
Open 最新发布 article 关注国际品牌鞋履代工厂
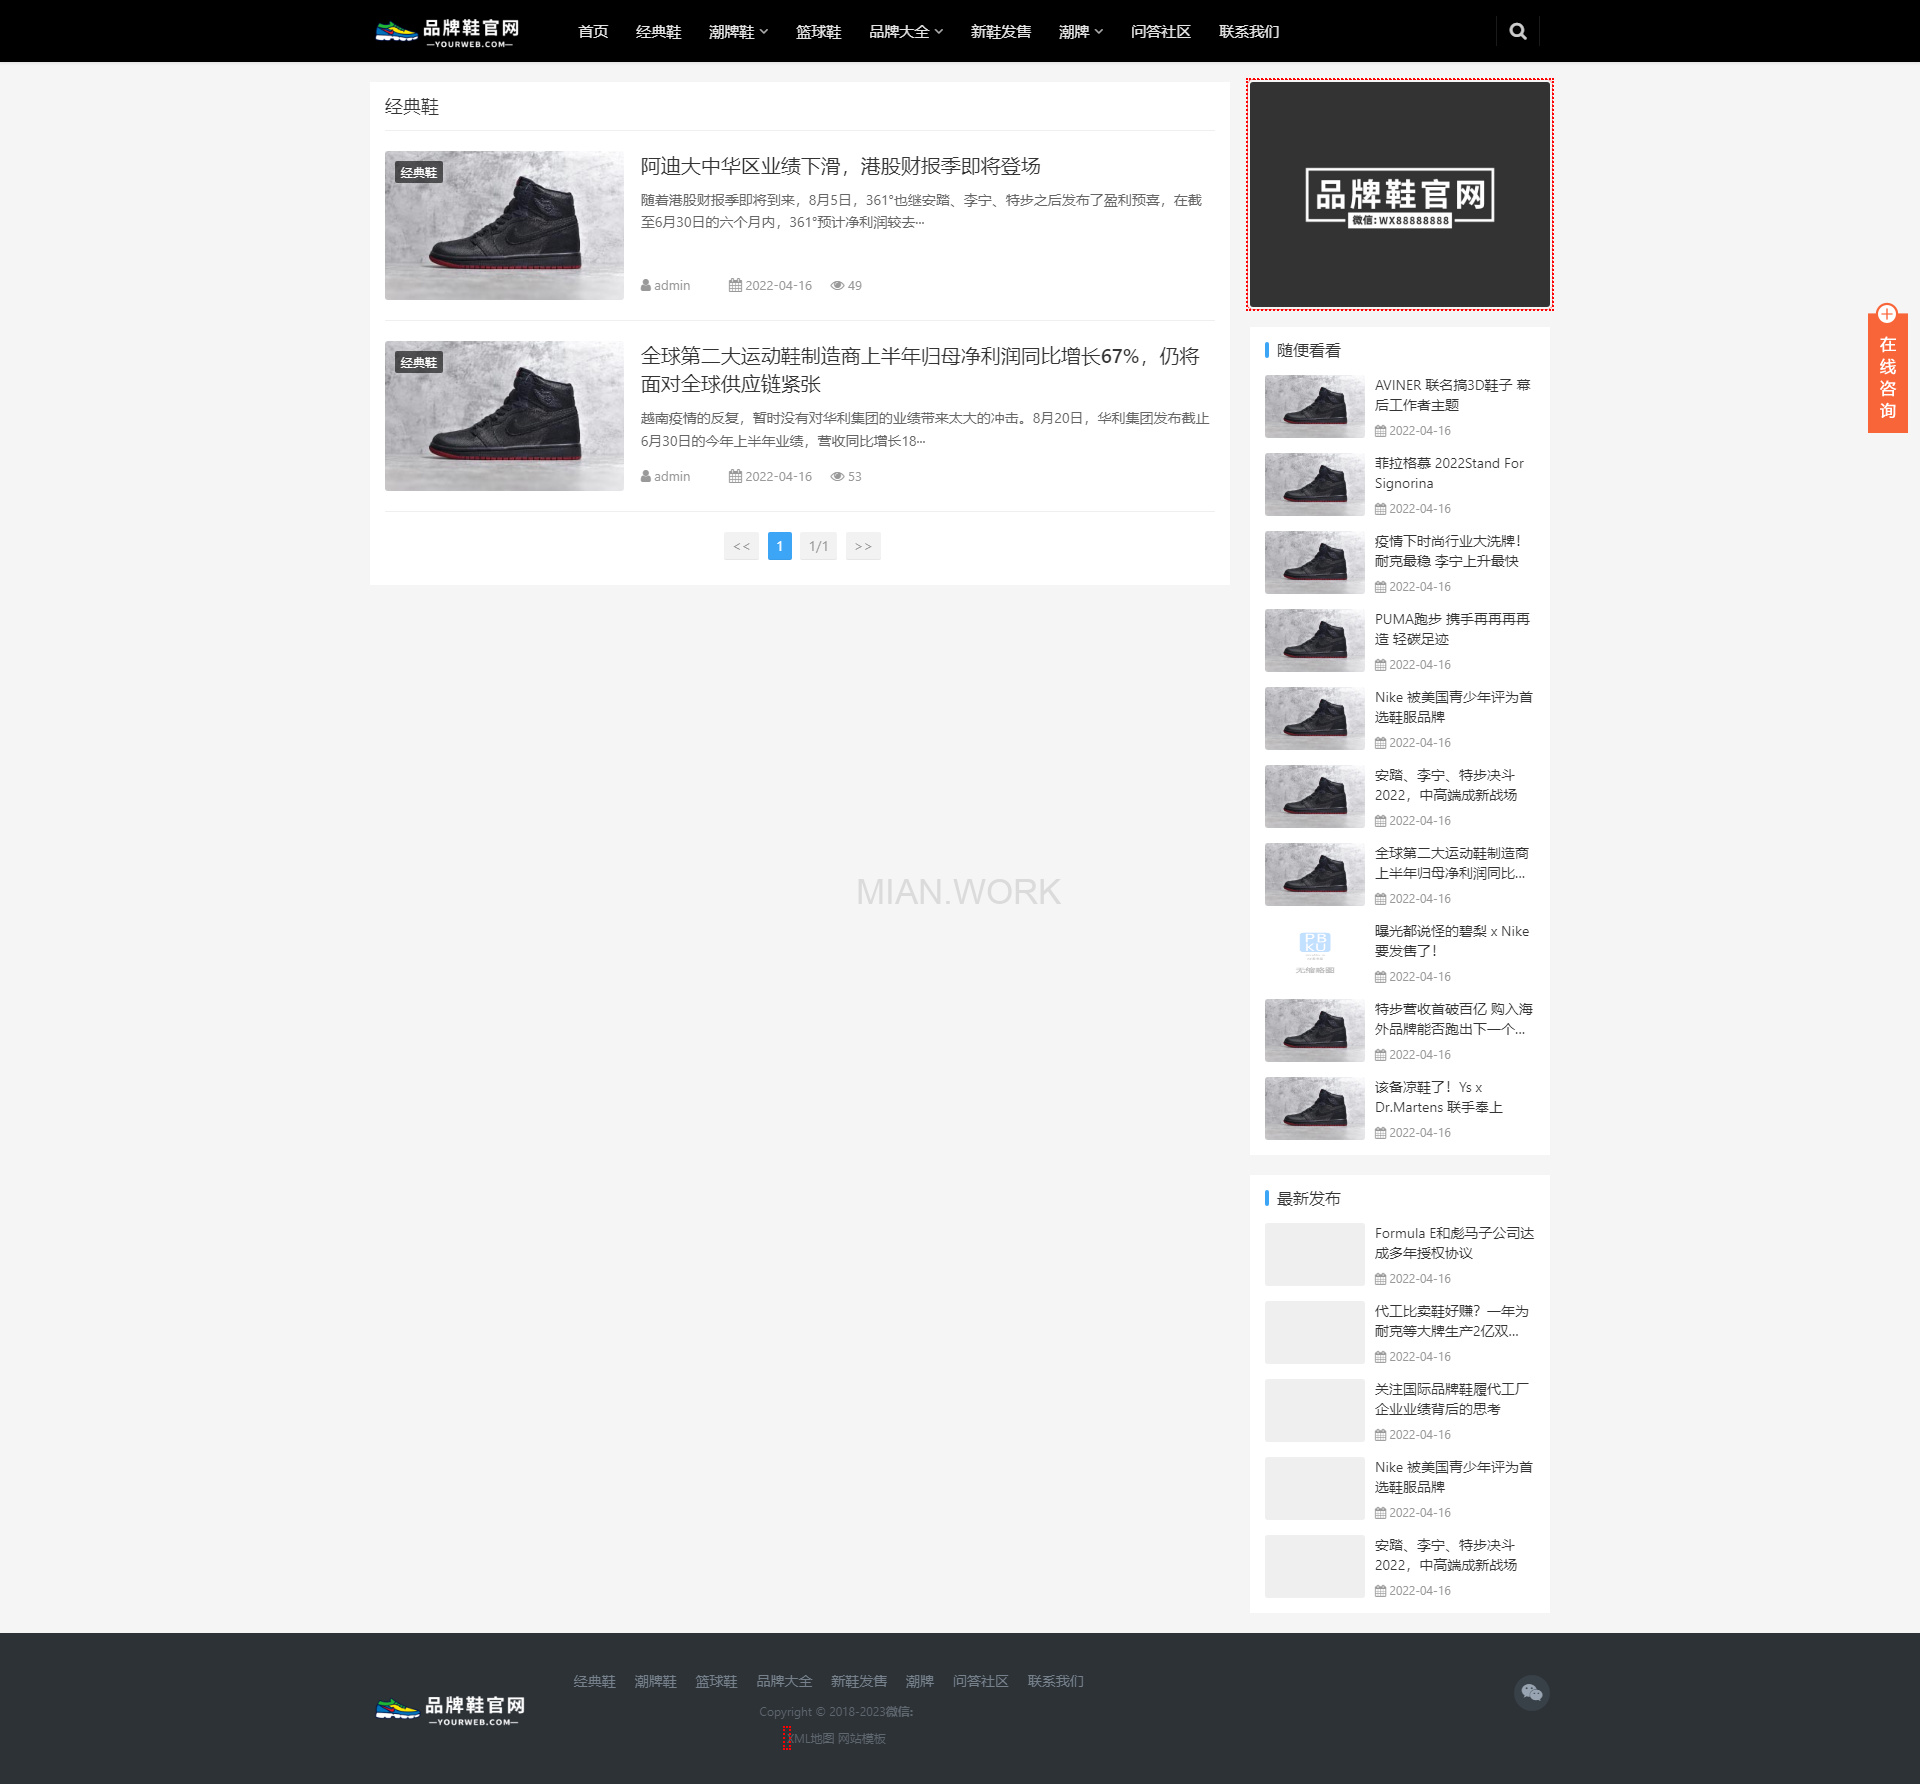(x=1451, y=1399)
